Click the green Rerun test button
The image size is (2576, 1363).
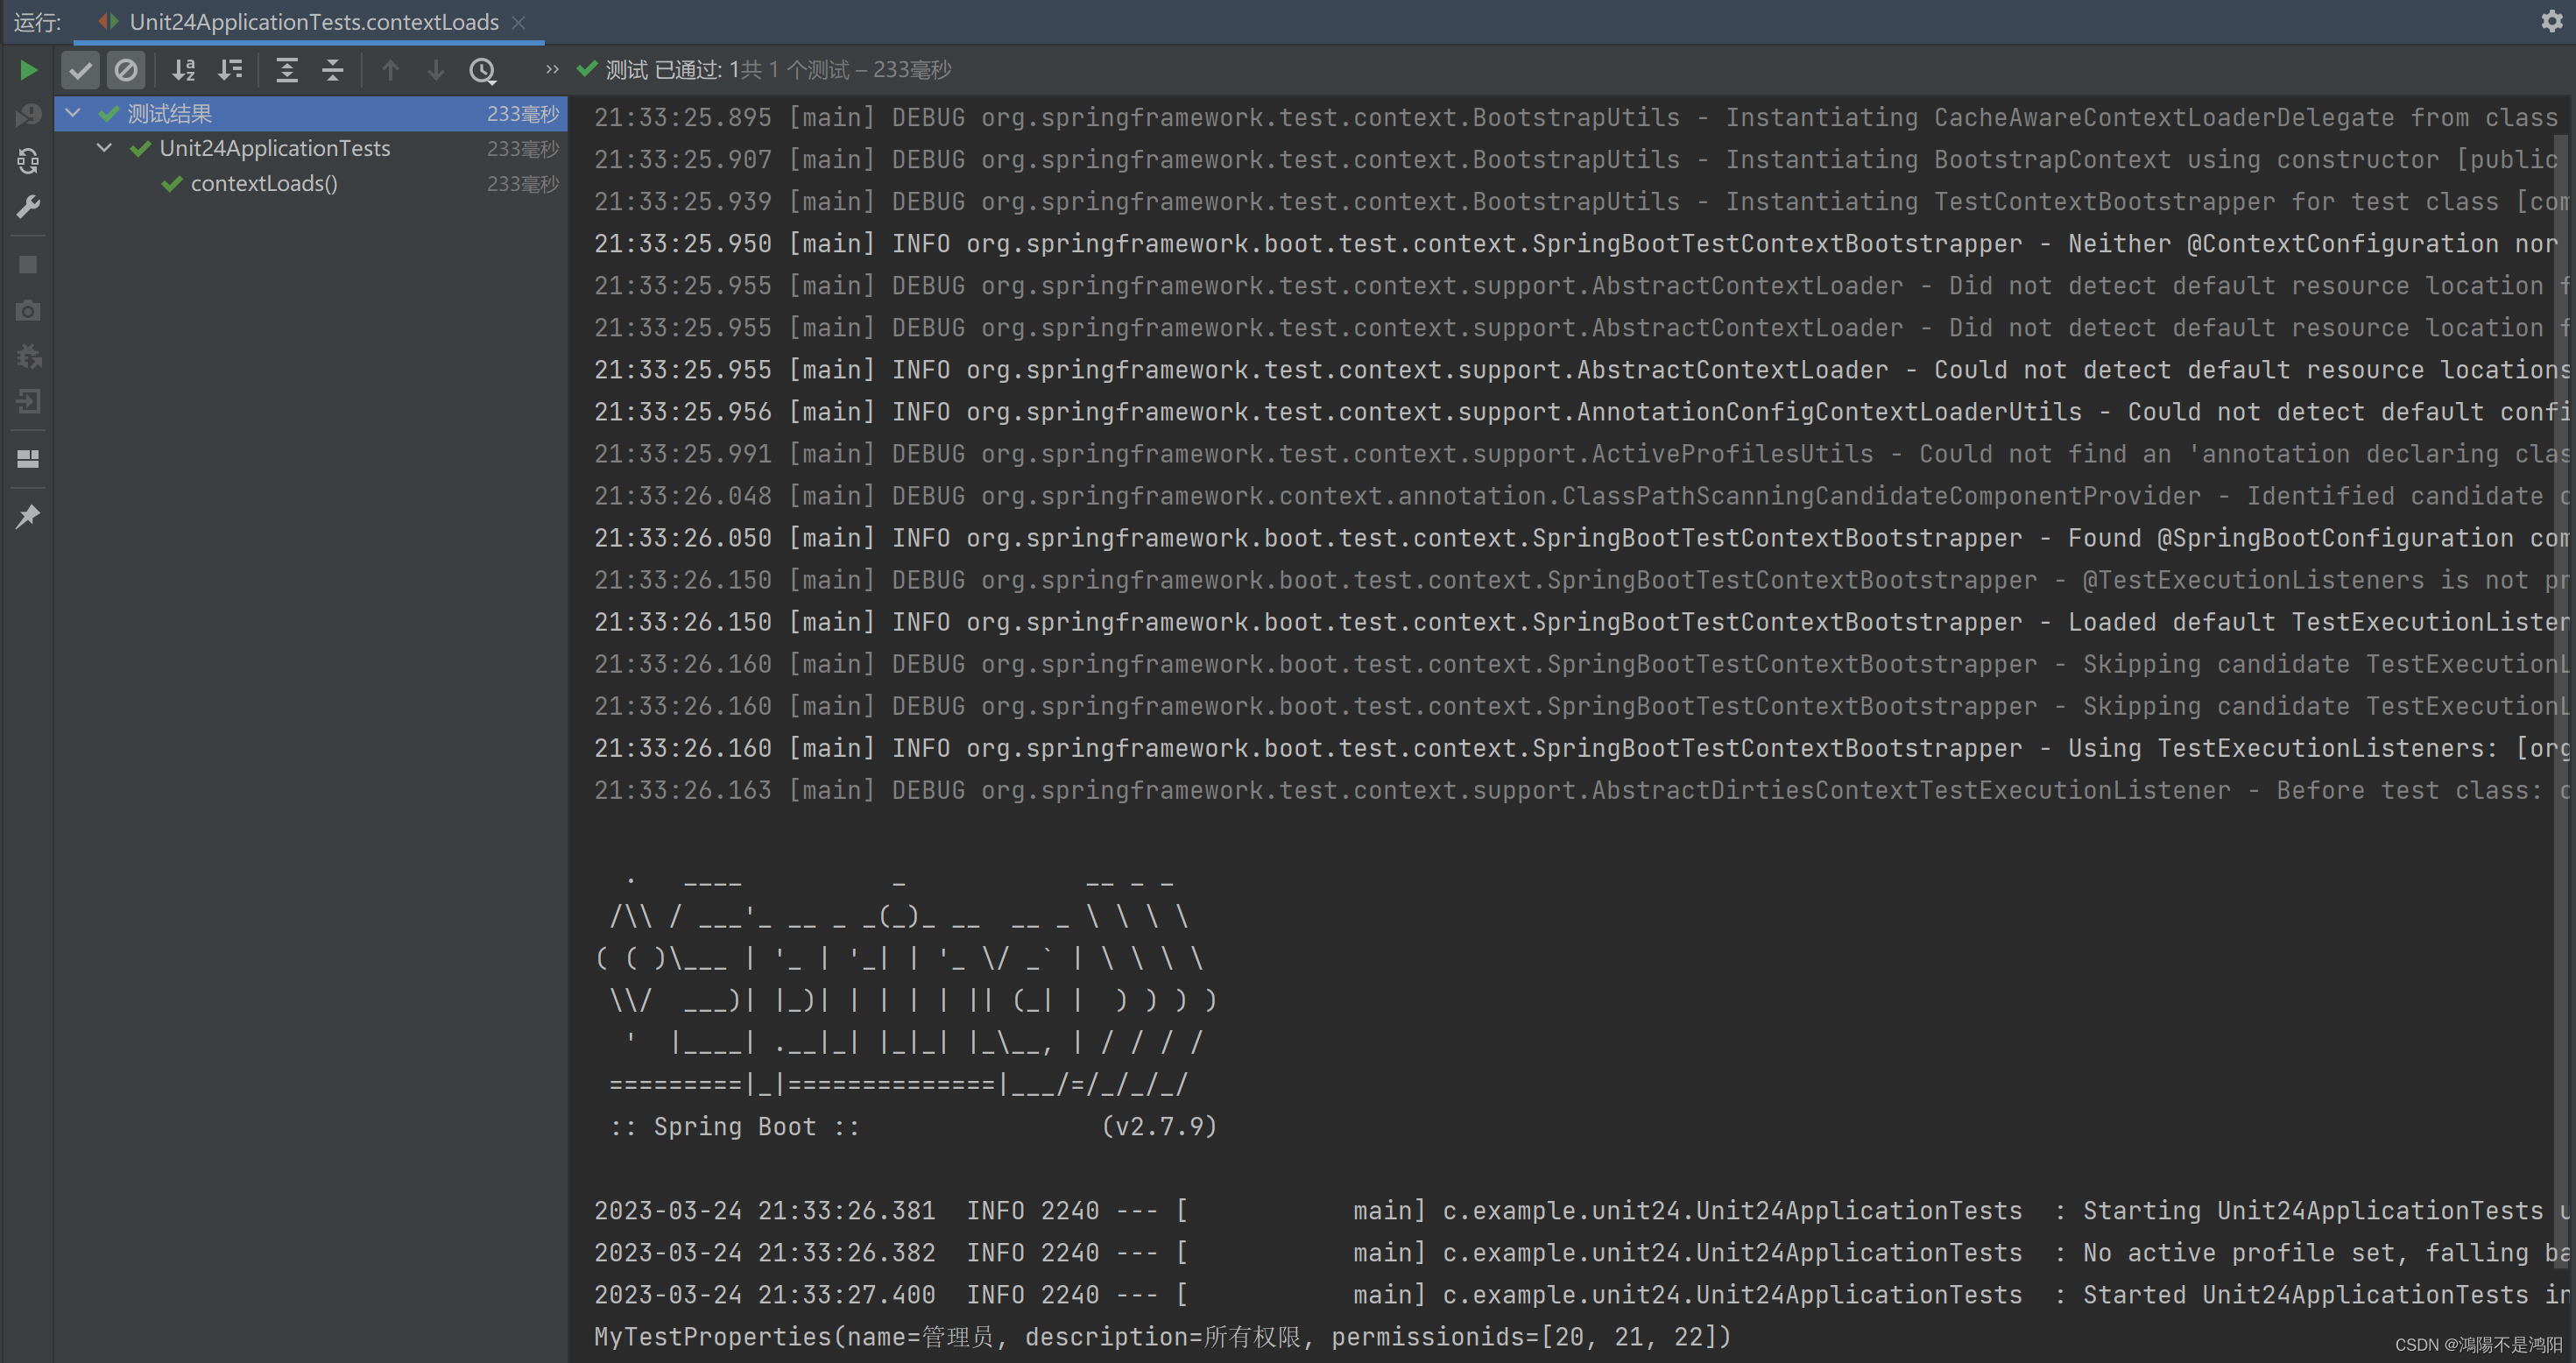(x=28, y=70)
